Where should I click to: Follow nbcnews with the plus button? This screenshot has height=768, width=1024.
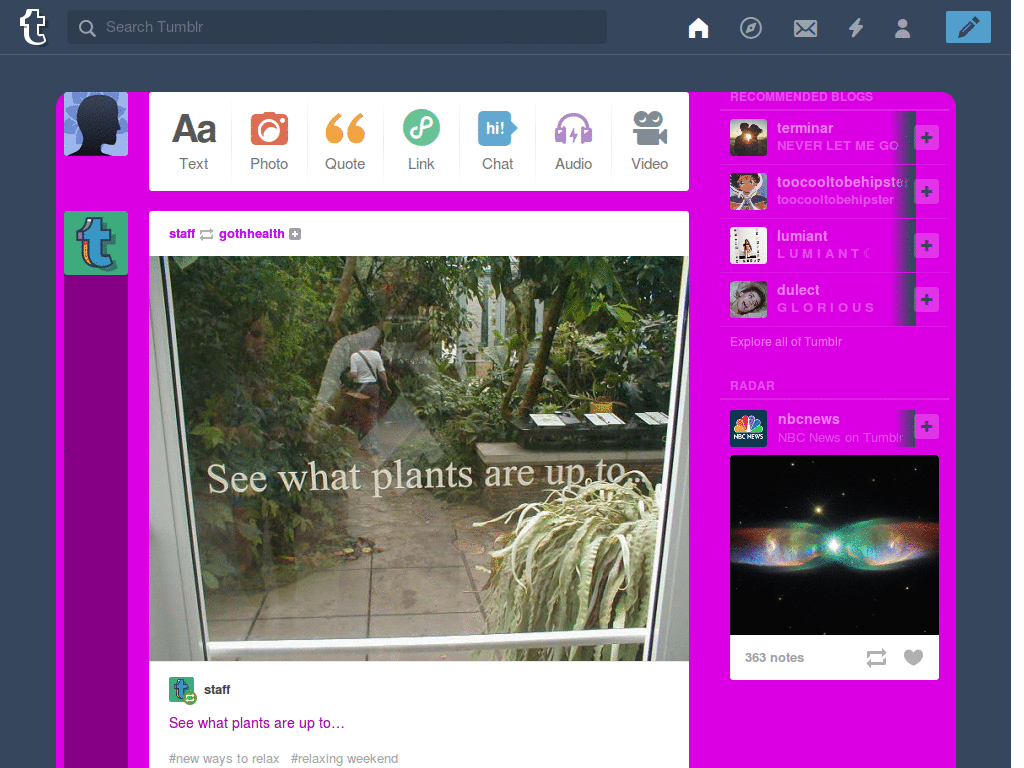[926, 426]
